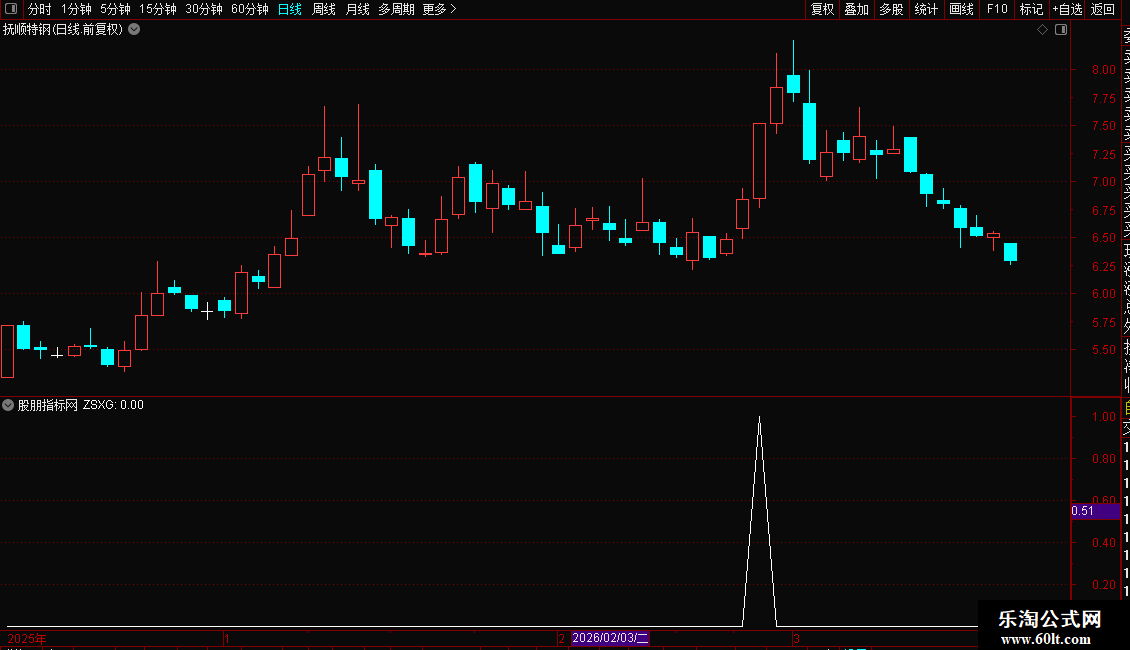Select the 30分钟 period tab
This screenshot has width=1130, height=650.
[204, 9]
